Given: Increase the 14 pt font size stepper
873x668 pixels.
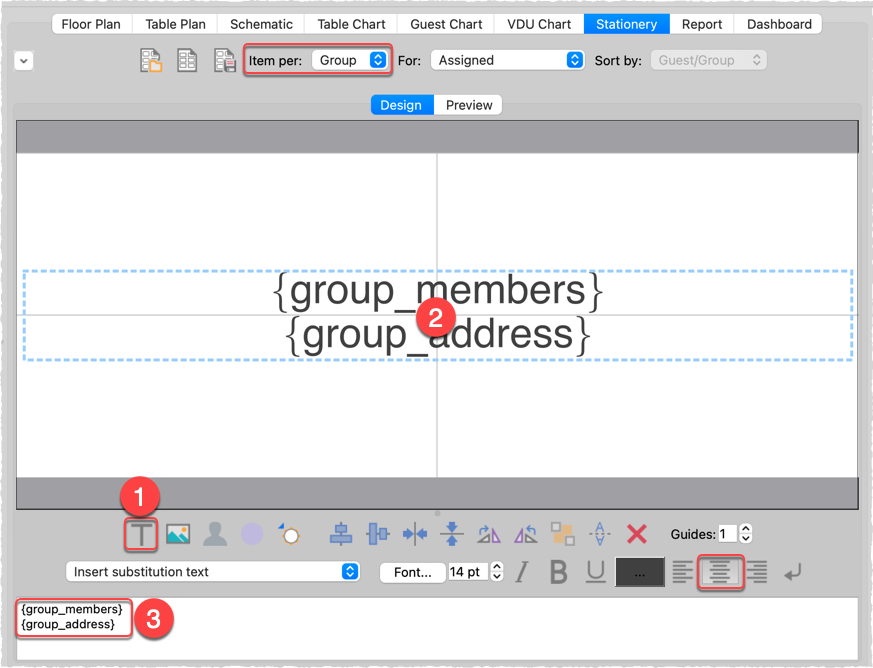Looking at the screenshot, I should tap(495, 566).
